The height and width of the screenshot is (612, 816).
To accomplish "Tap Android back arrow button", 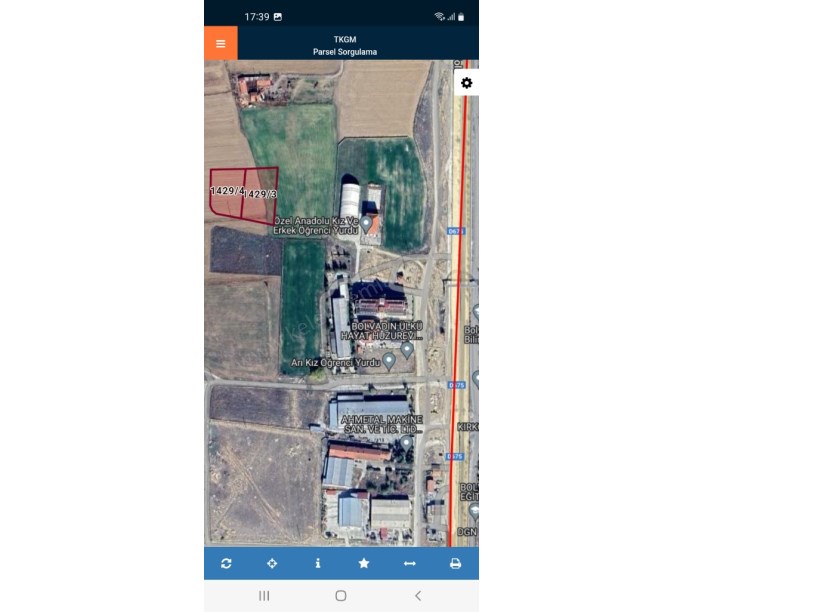I will (x=418, y=595).
